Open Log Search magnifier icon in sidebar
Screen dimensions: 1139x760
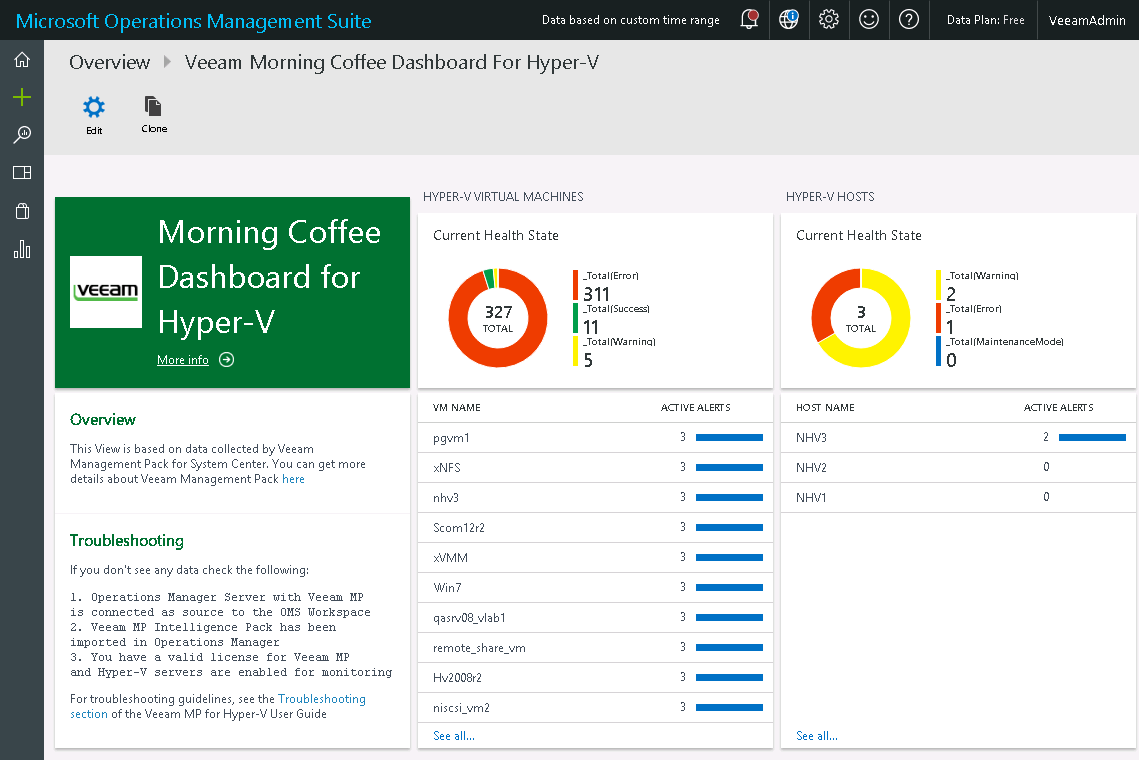pyautogui.click(x=22, y=134)
